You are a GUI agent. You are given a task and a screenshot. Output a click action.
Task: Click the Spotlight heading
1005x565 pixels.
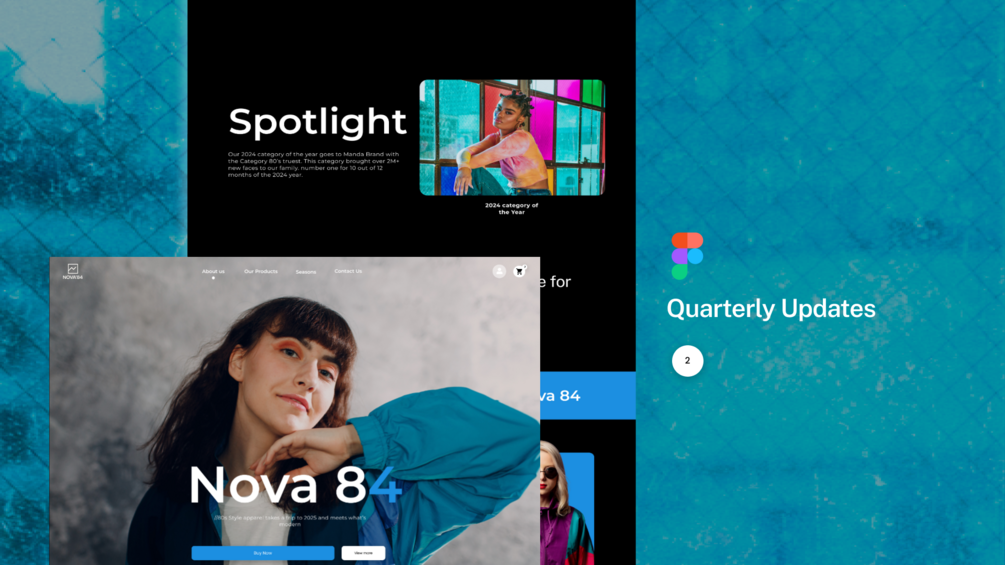[317, 122]
